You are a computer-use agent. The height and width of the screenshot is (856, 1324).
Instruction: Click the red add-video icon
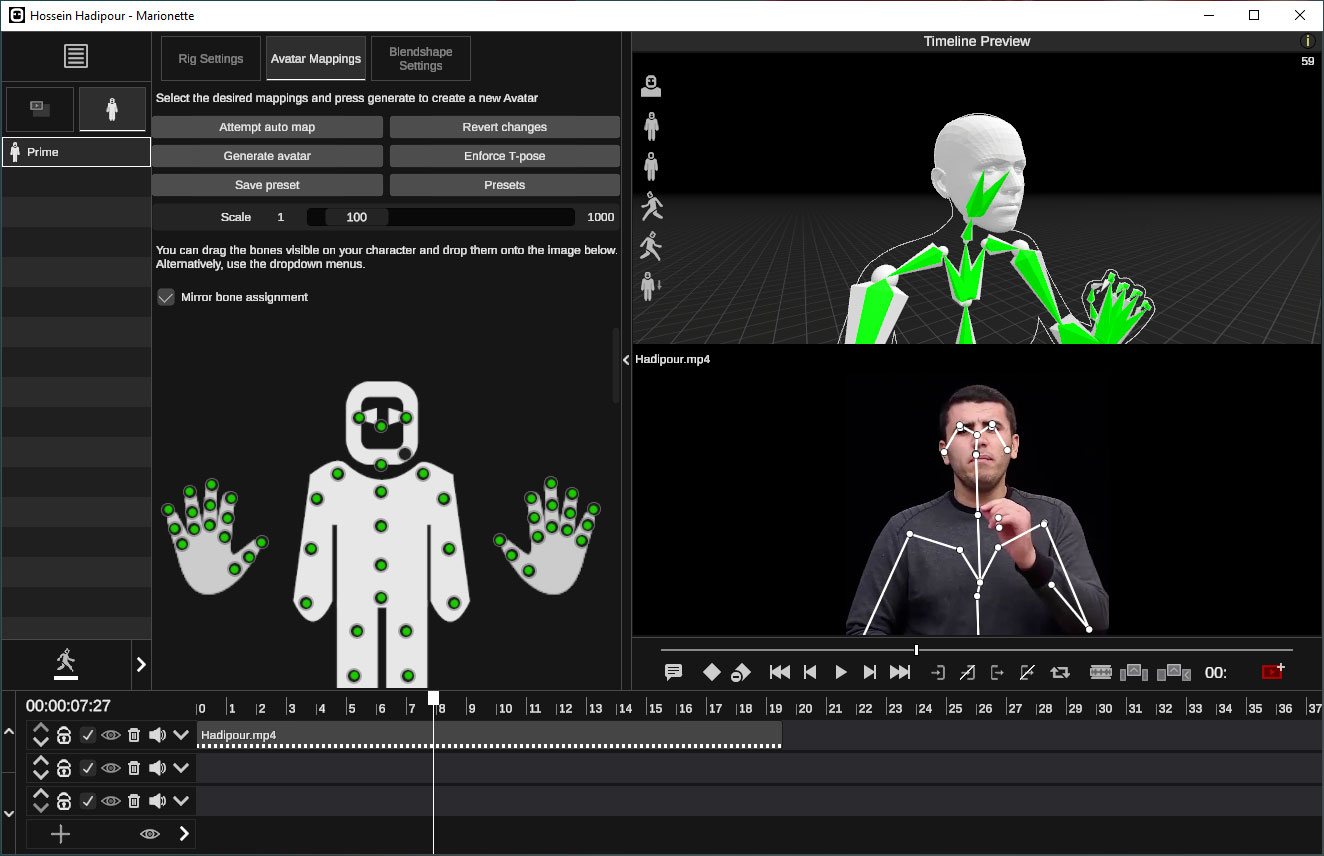pyautogui.click(x=1272, y=672)
